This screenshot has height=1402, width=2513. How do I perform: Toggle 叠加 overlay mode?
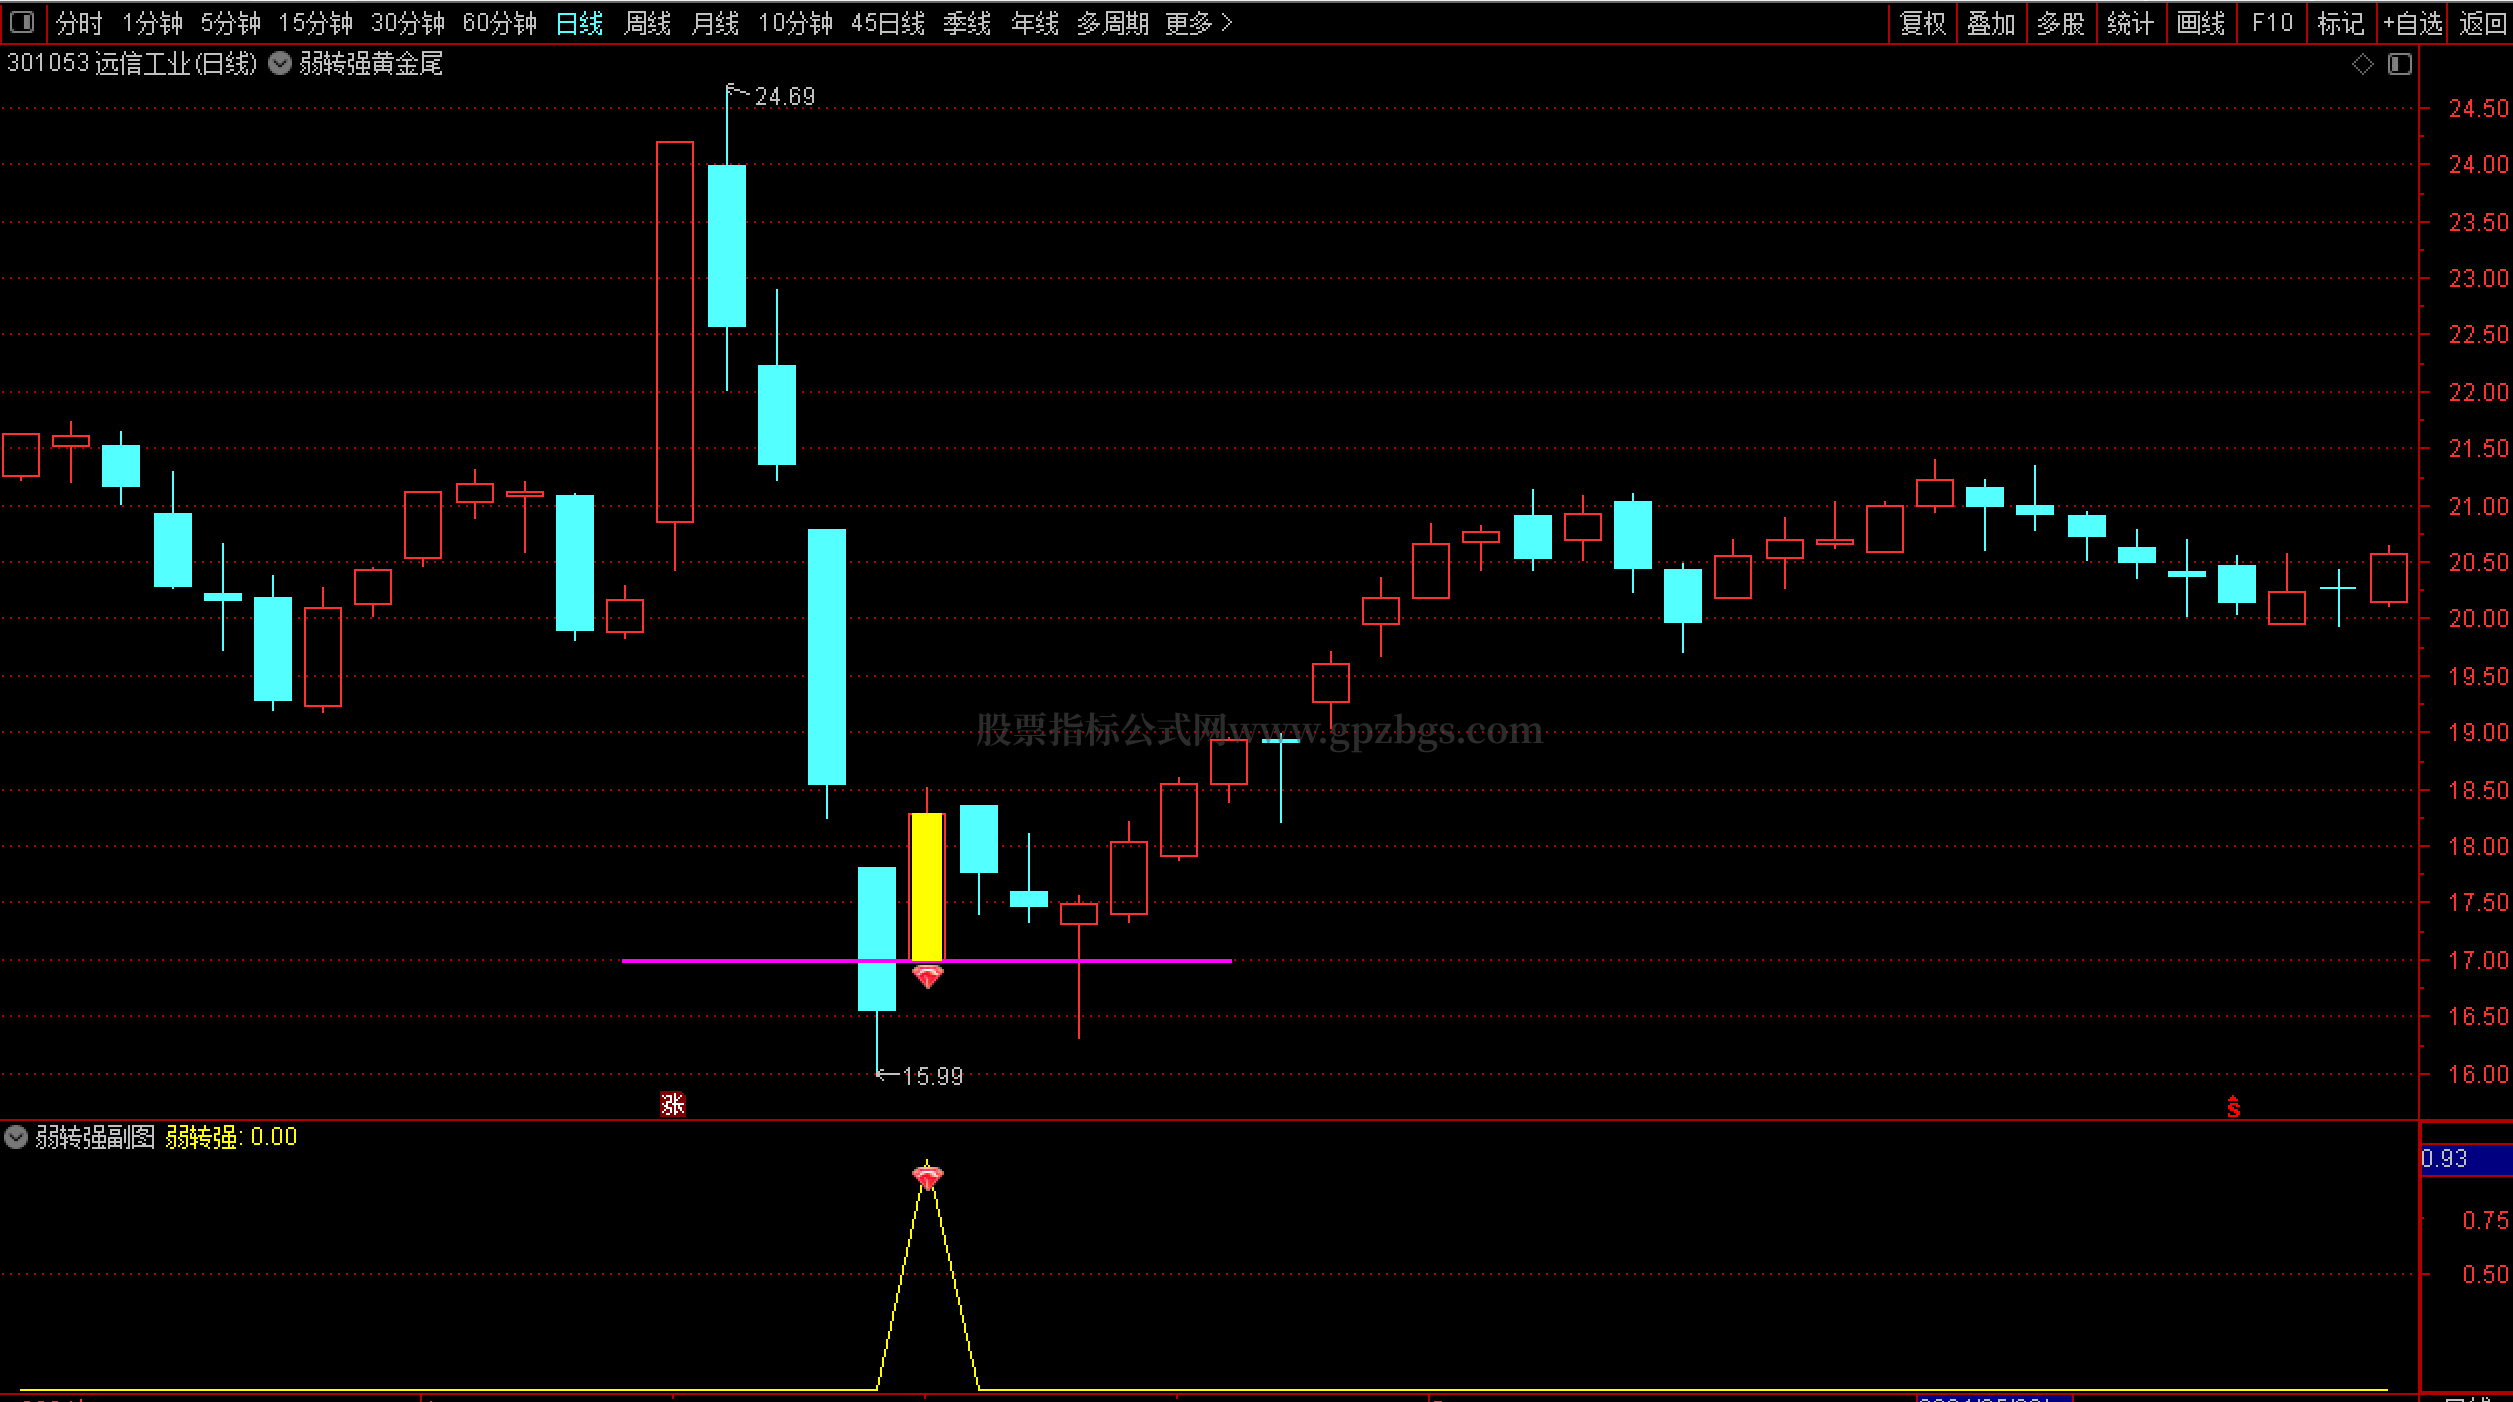(x=1991, y=23)
